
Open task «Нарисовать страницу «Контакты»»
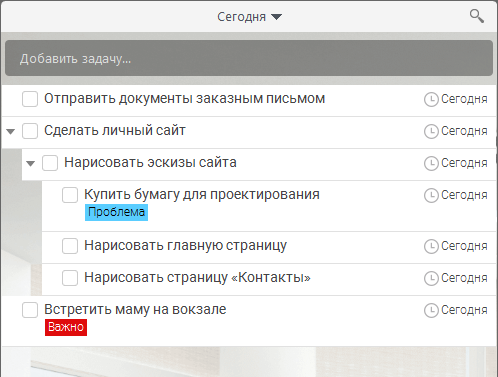[197, 278]
